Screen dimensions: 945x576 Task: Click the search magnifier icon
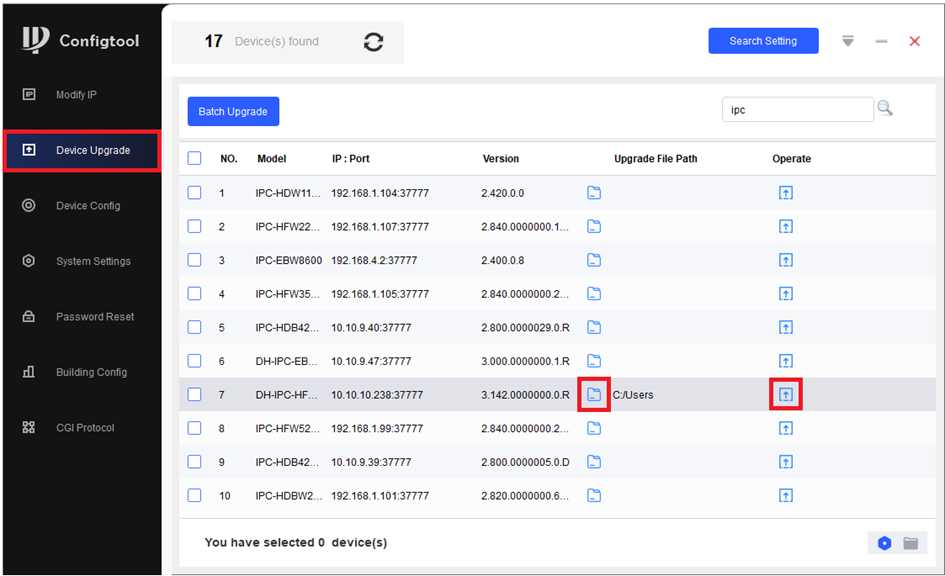pyautogui.click(x=884, y=109)
